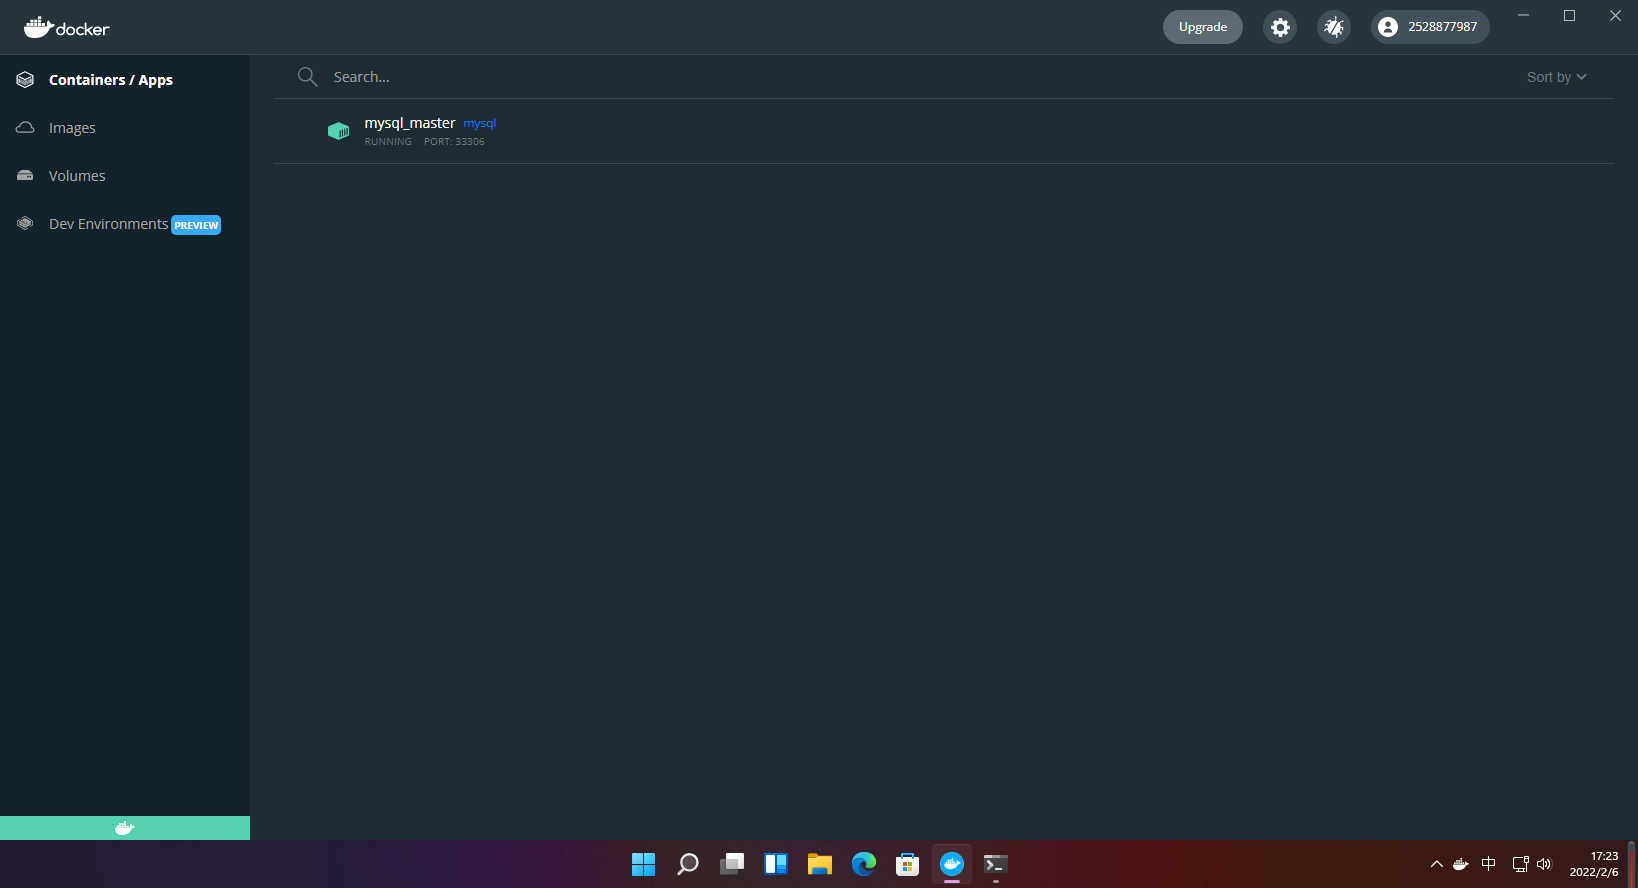Click the RUNNING status text
This screenshot has width=1638, height=888.
pyautogui.click(x=388, y=142)
